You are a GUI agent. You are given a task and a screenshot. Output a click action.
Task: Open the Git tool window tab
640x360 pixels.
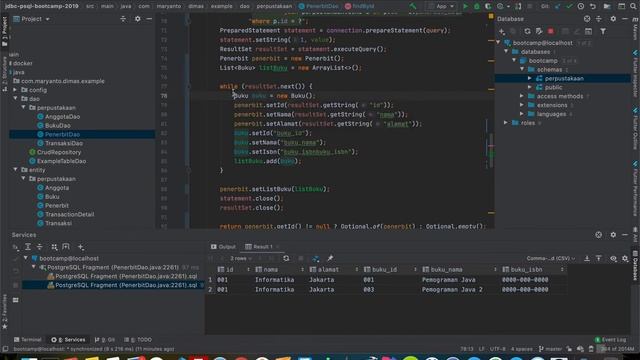click(104, 340)
